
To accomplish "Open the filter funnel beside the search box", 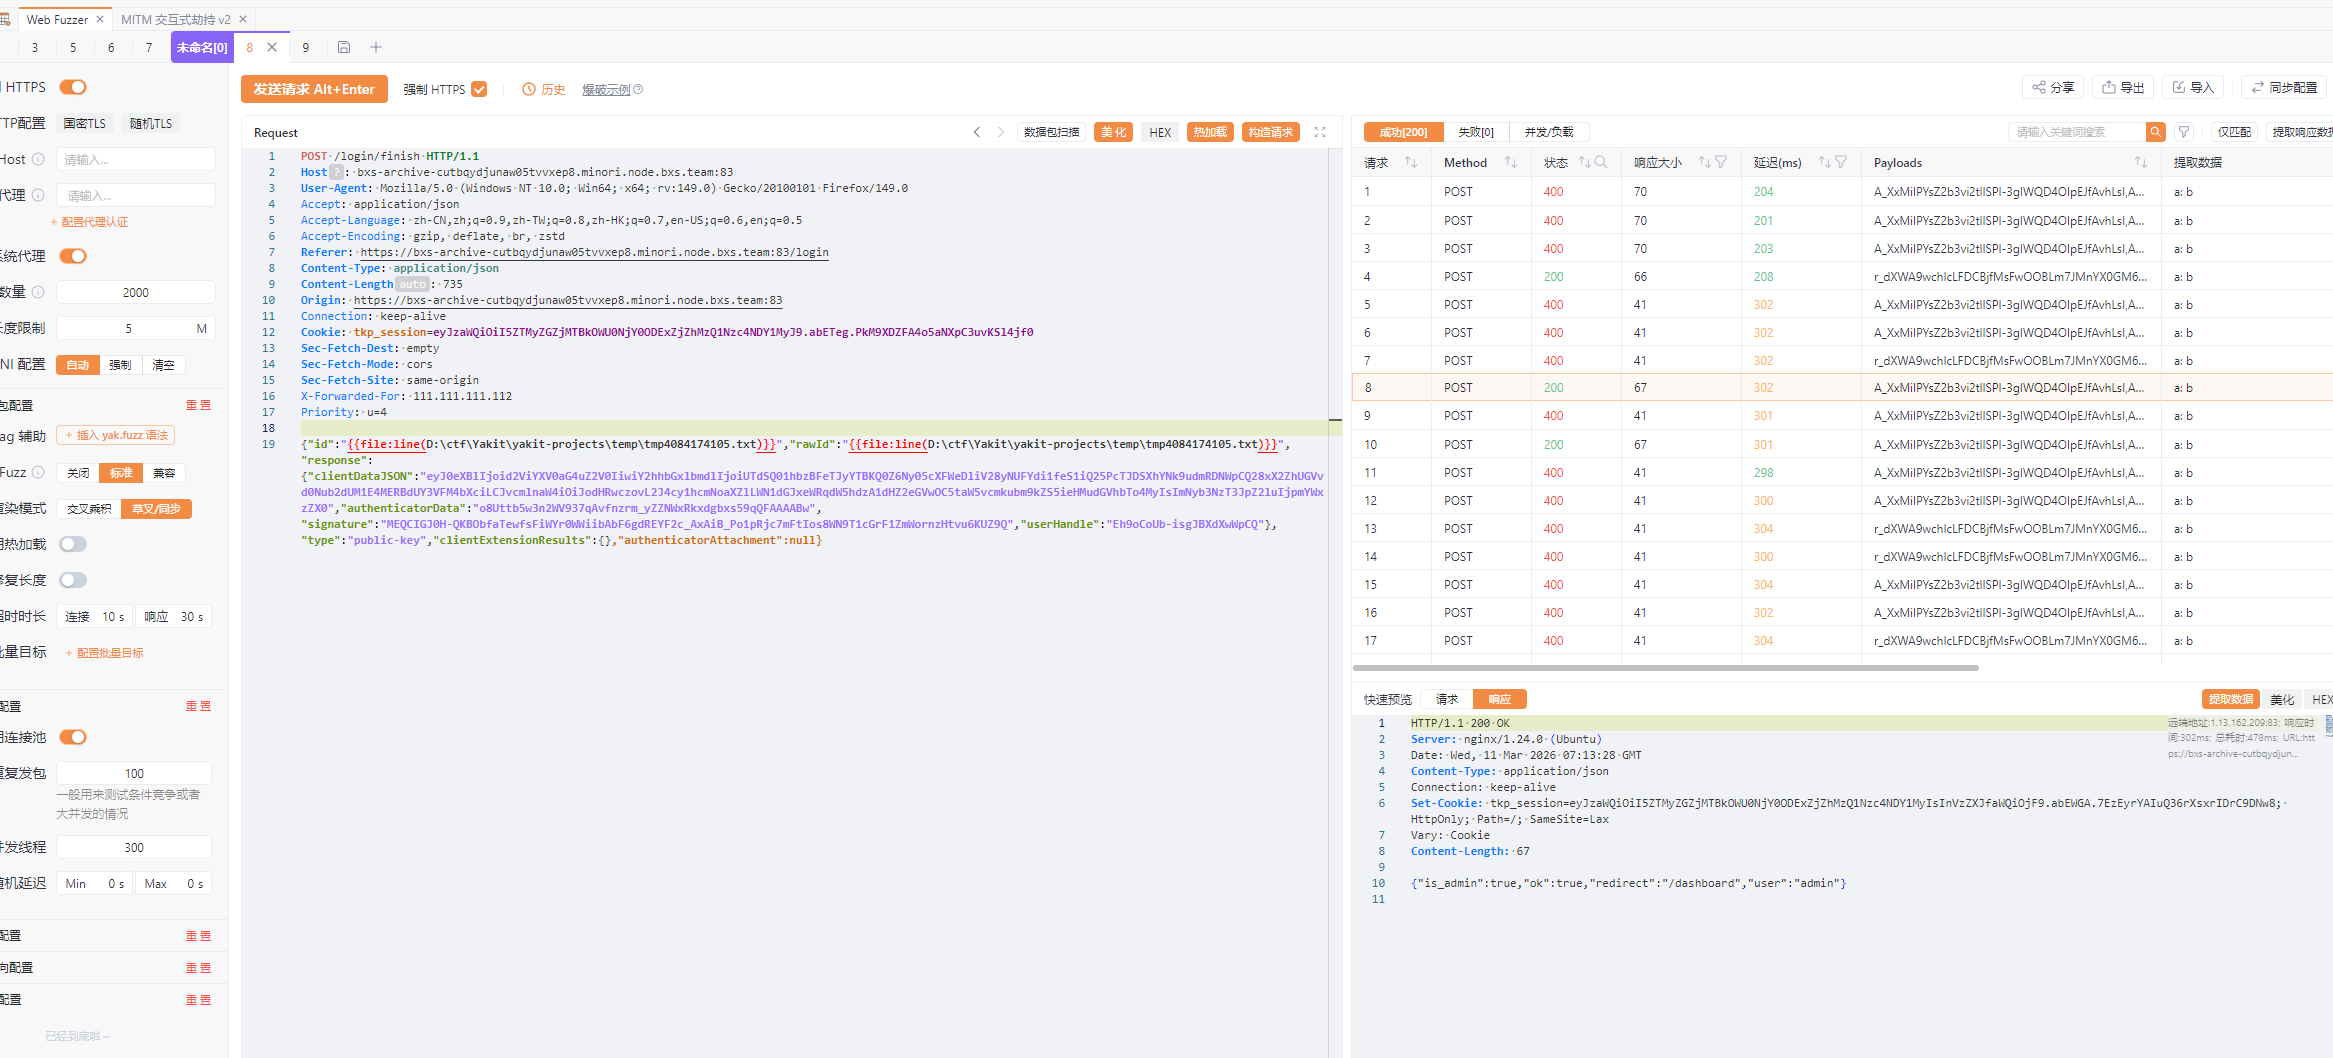I will [x=2184, y=132].
